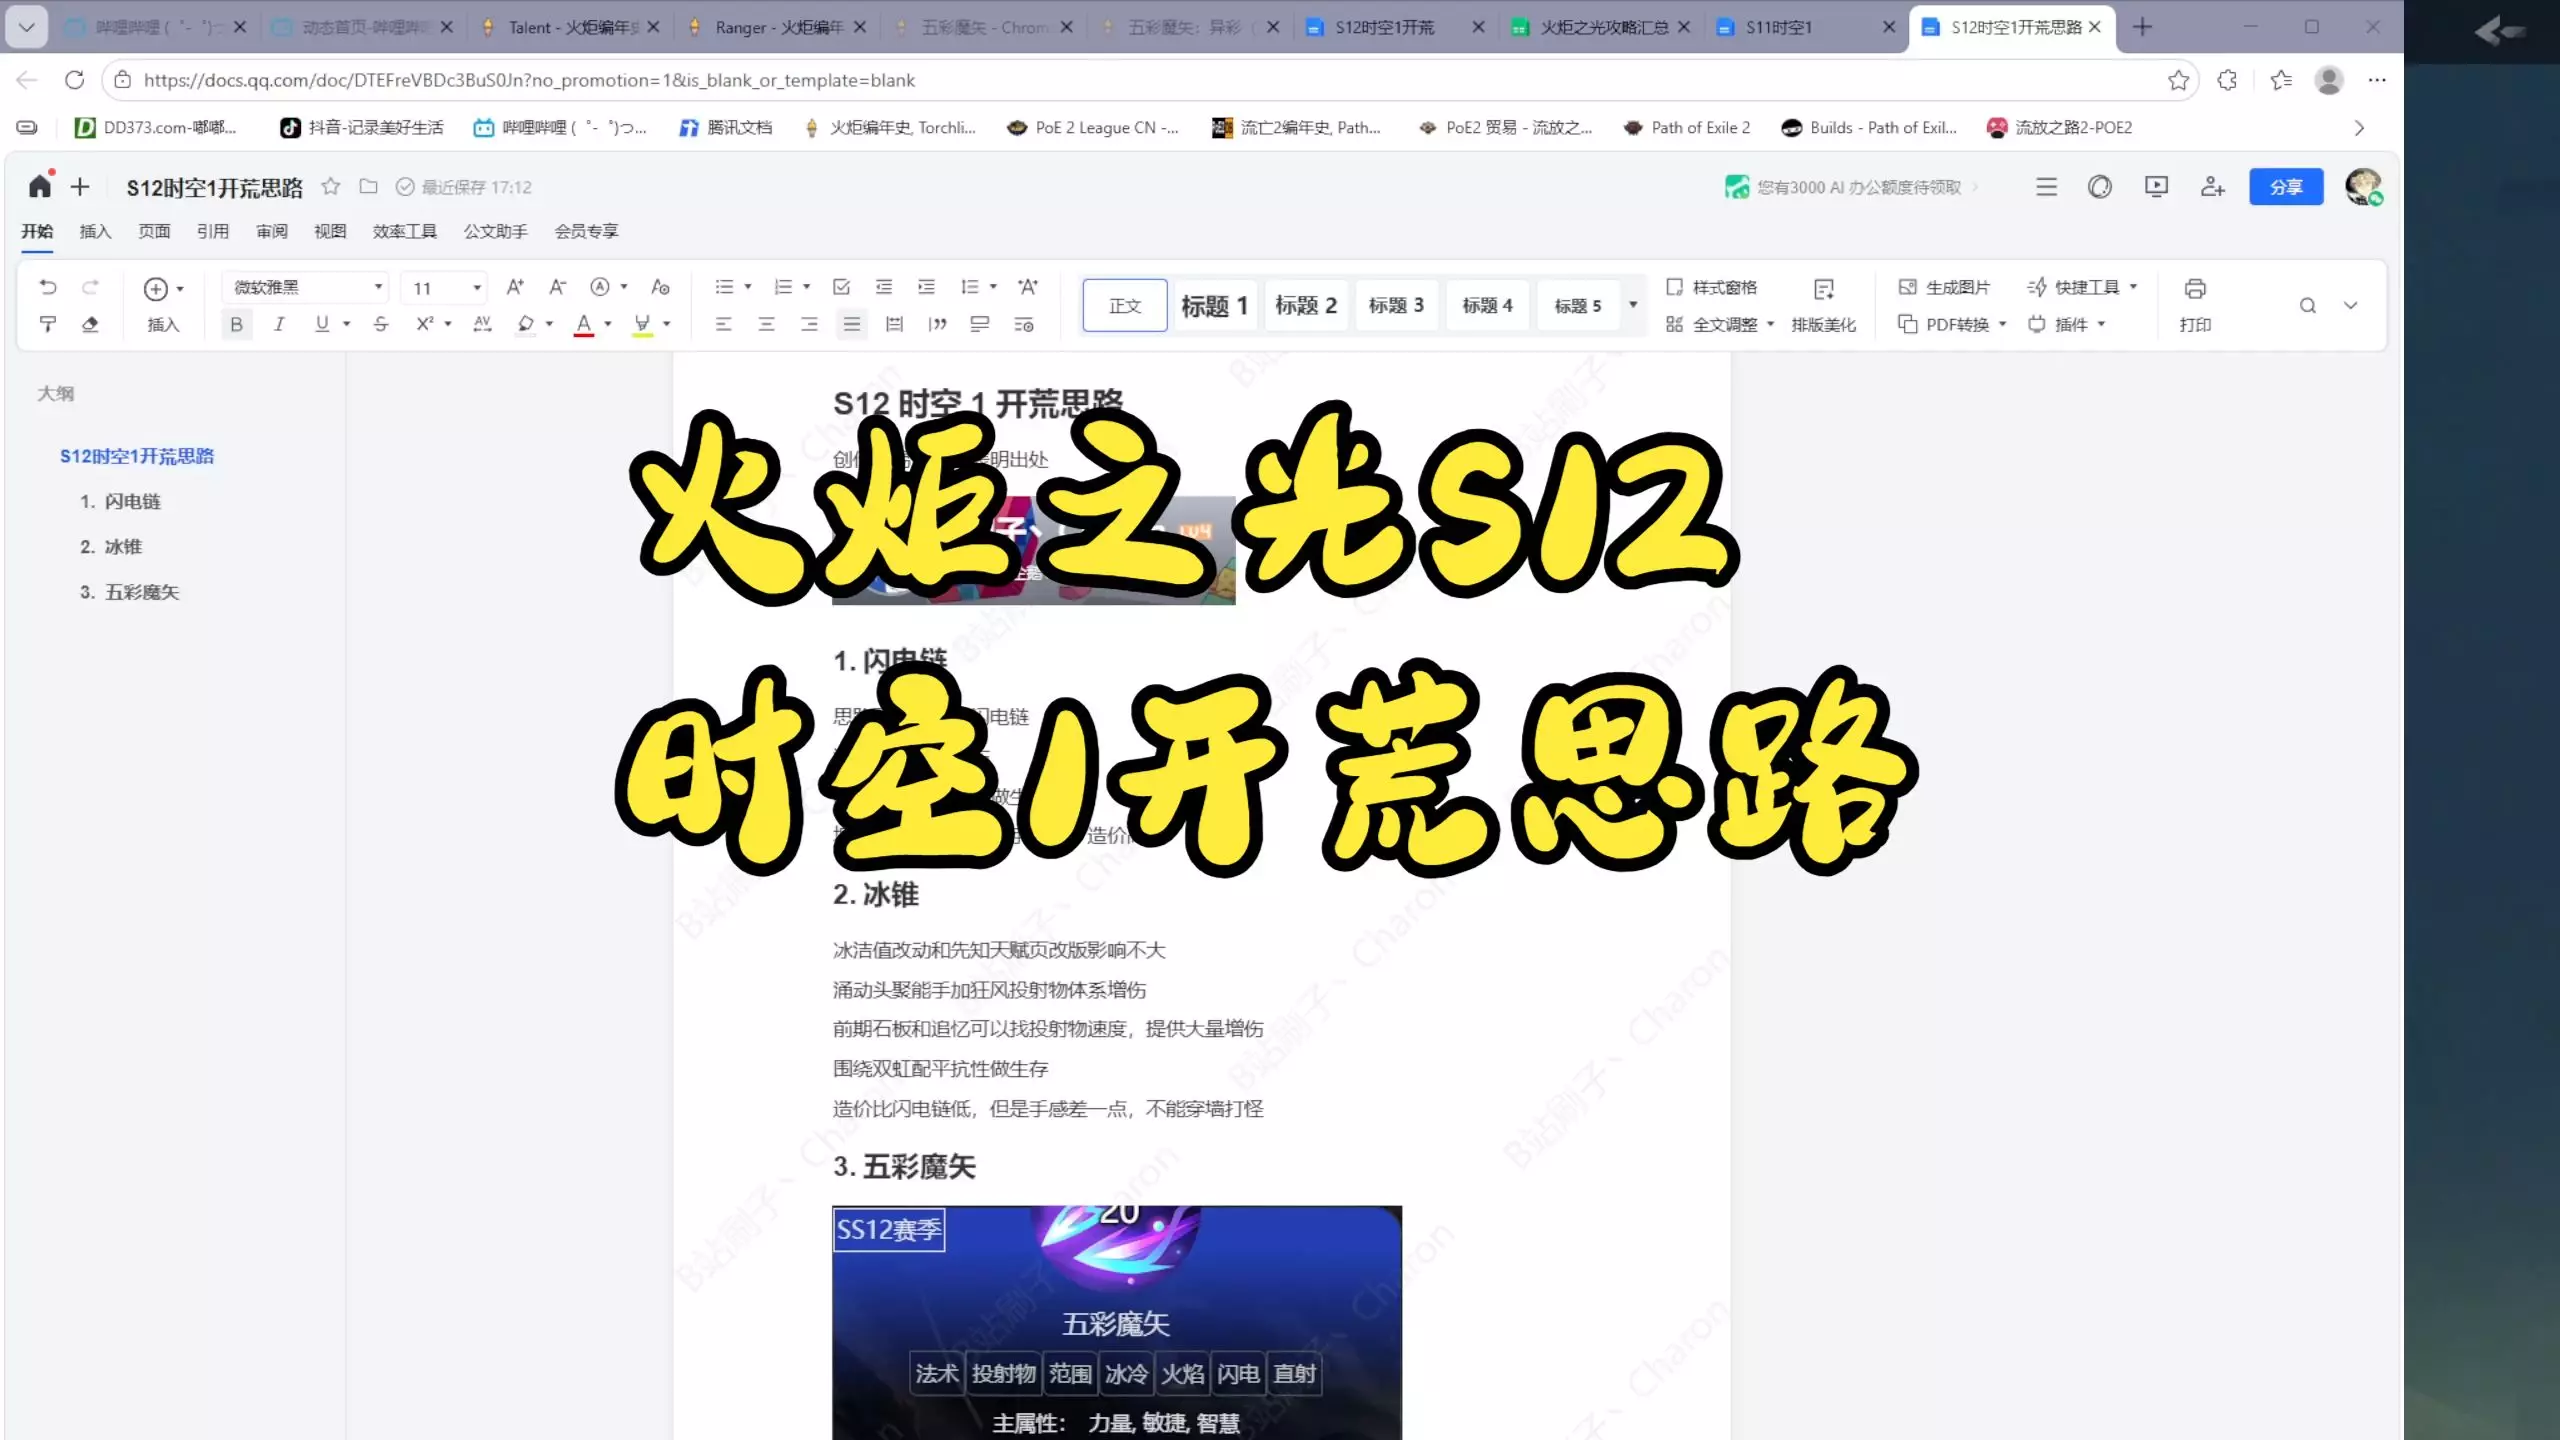Viewport: 2560px width, 1440px height.
Task: Click the search magnifier in toolbar
Action: (x=2307, y=306)
